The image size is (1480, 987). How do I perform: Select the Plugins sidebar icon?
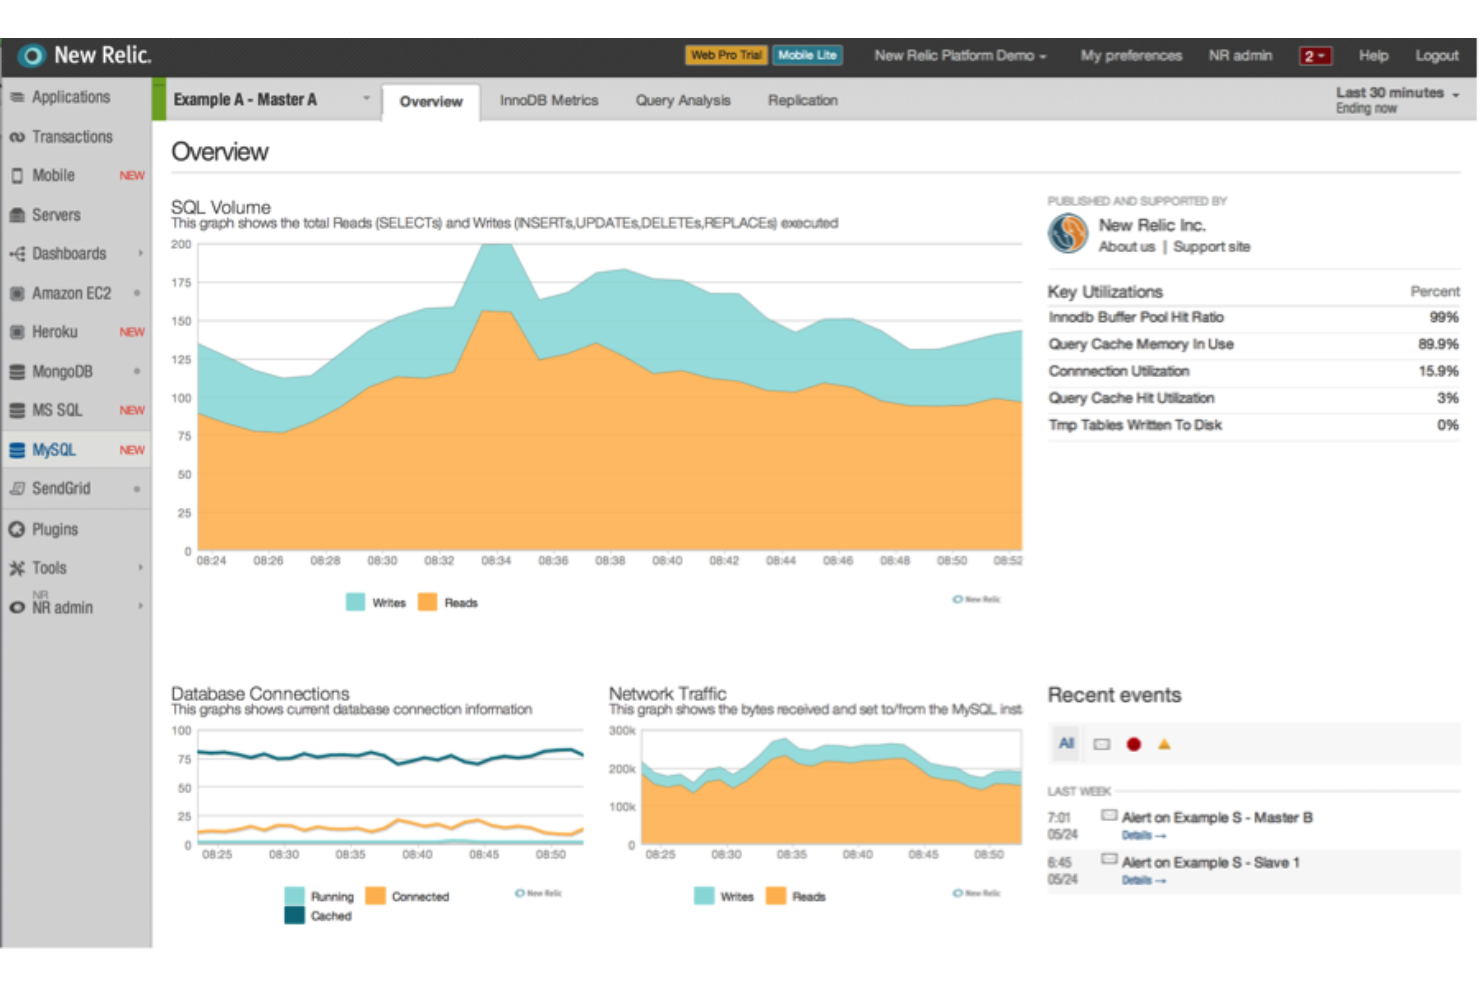point(17,529)
